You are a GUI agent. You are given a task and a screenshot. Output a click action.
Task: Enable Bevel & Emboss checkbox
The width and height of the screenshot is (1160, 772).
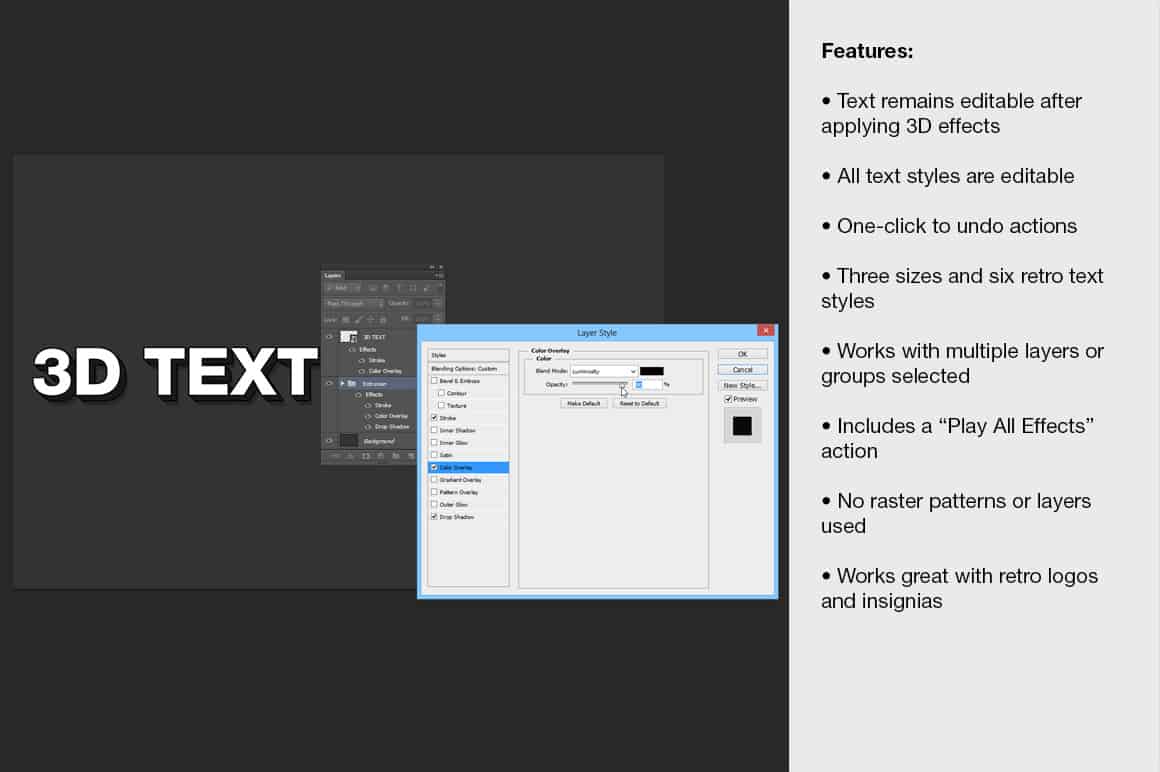(x=434, y=381)
